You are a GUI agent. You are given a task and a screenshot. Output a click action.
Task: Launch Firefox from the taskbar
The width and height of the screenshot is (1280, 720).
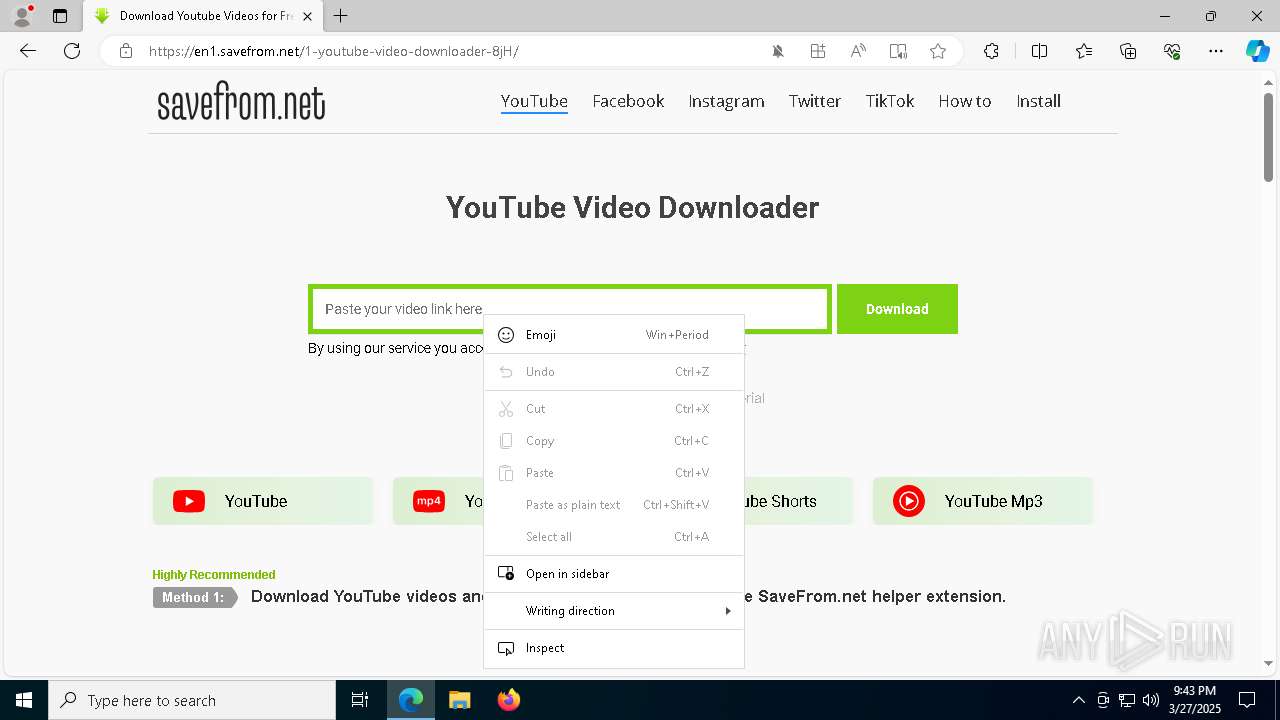pos(509,700)
